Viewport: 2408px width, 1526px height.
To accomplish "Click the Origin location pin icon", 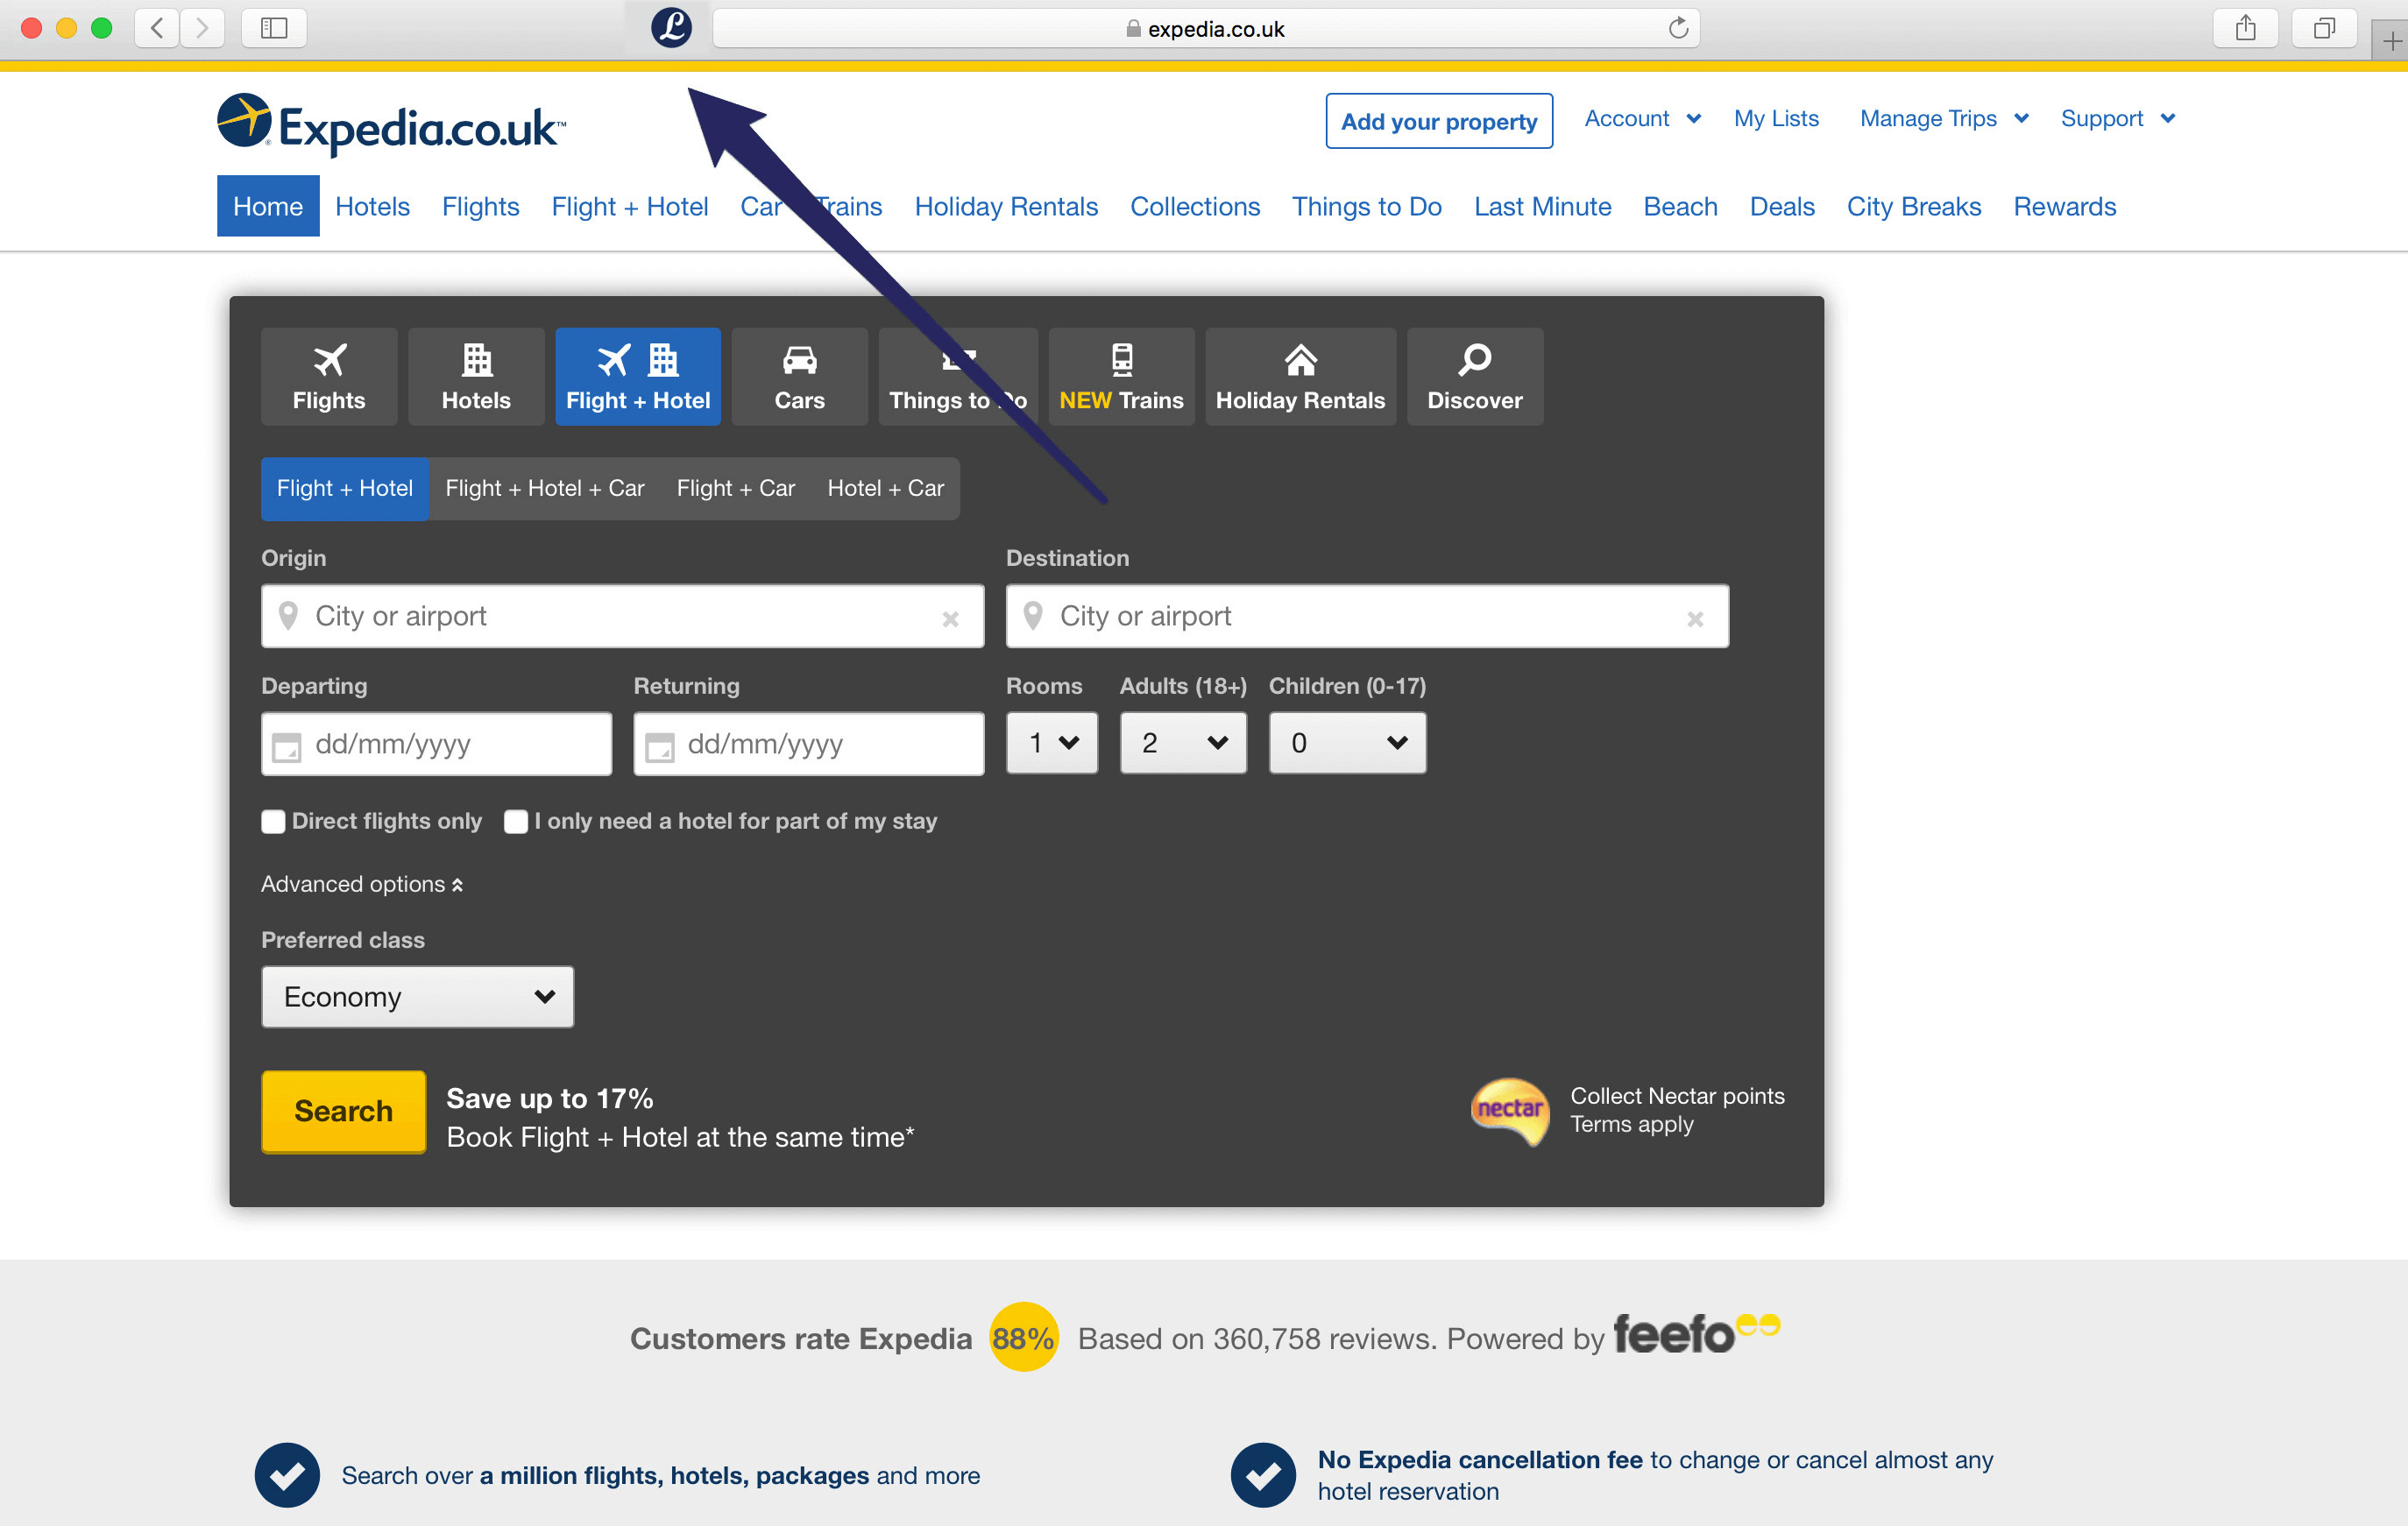I will (288, 616).
